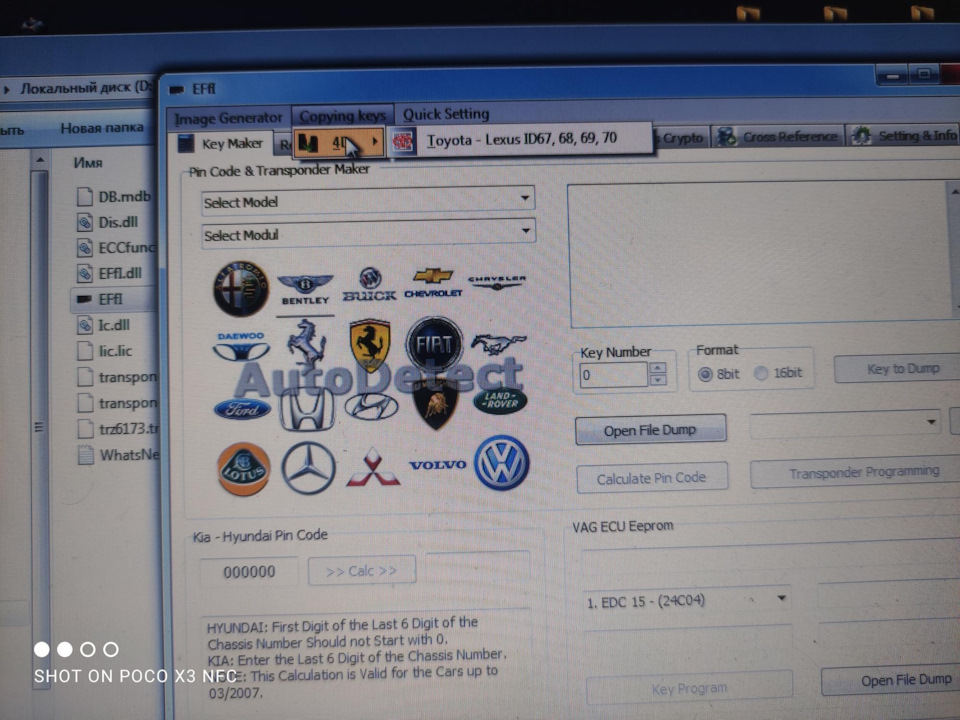Click the Alfa Romeo logo
Viewport: 960px width, 720px height.
(x=241, y=288)
